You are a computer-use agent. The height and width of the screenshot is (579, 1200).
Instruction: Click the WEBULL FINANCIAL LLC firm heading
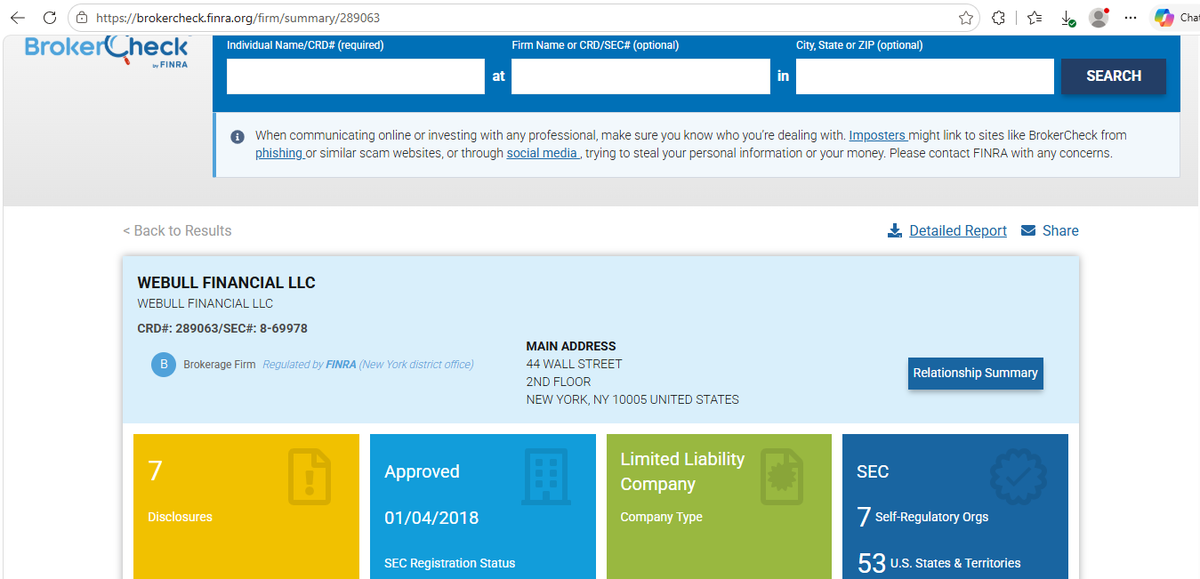click(226, 283)
